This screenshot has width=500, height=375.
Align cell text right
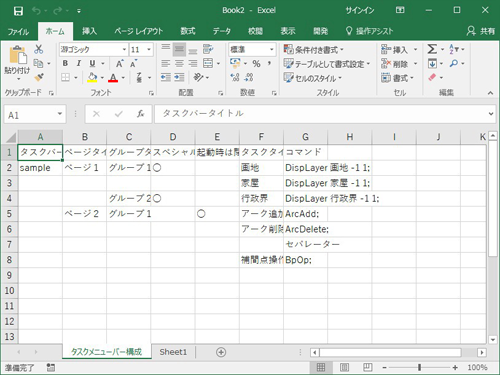coord(193,63)
